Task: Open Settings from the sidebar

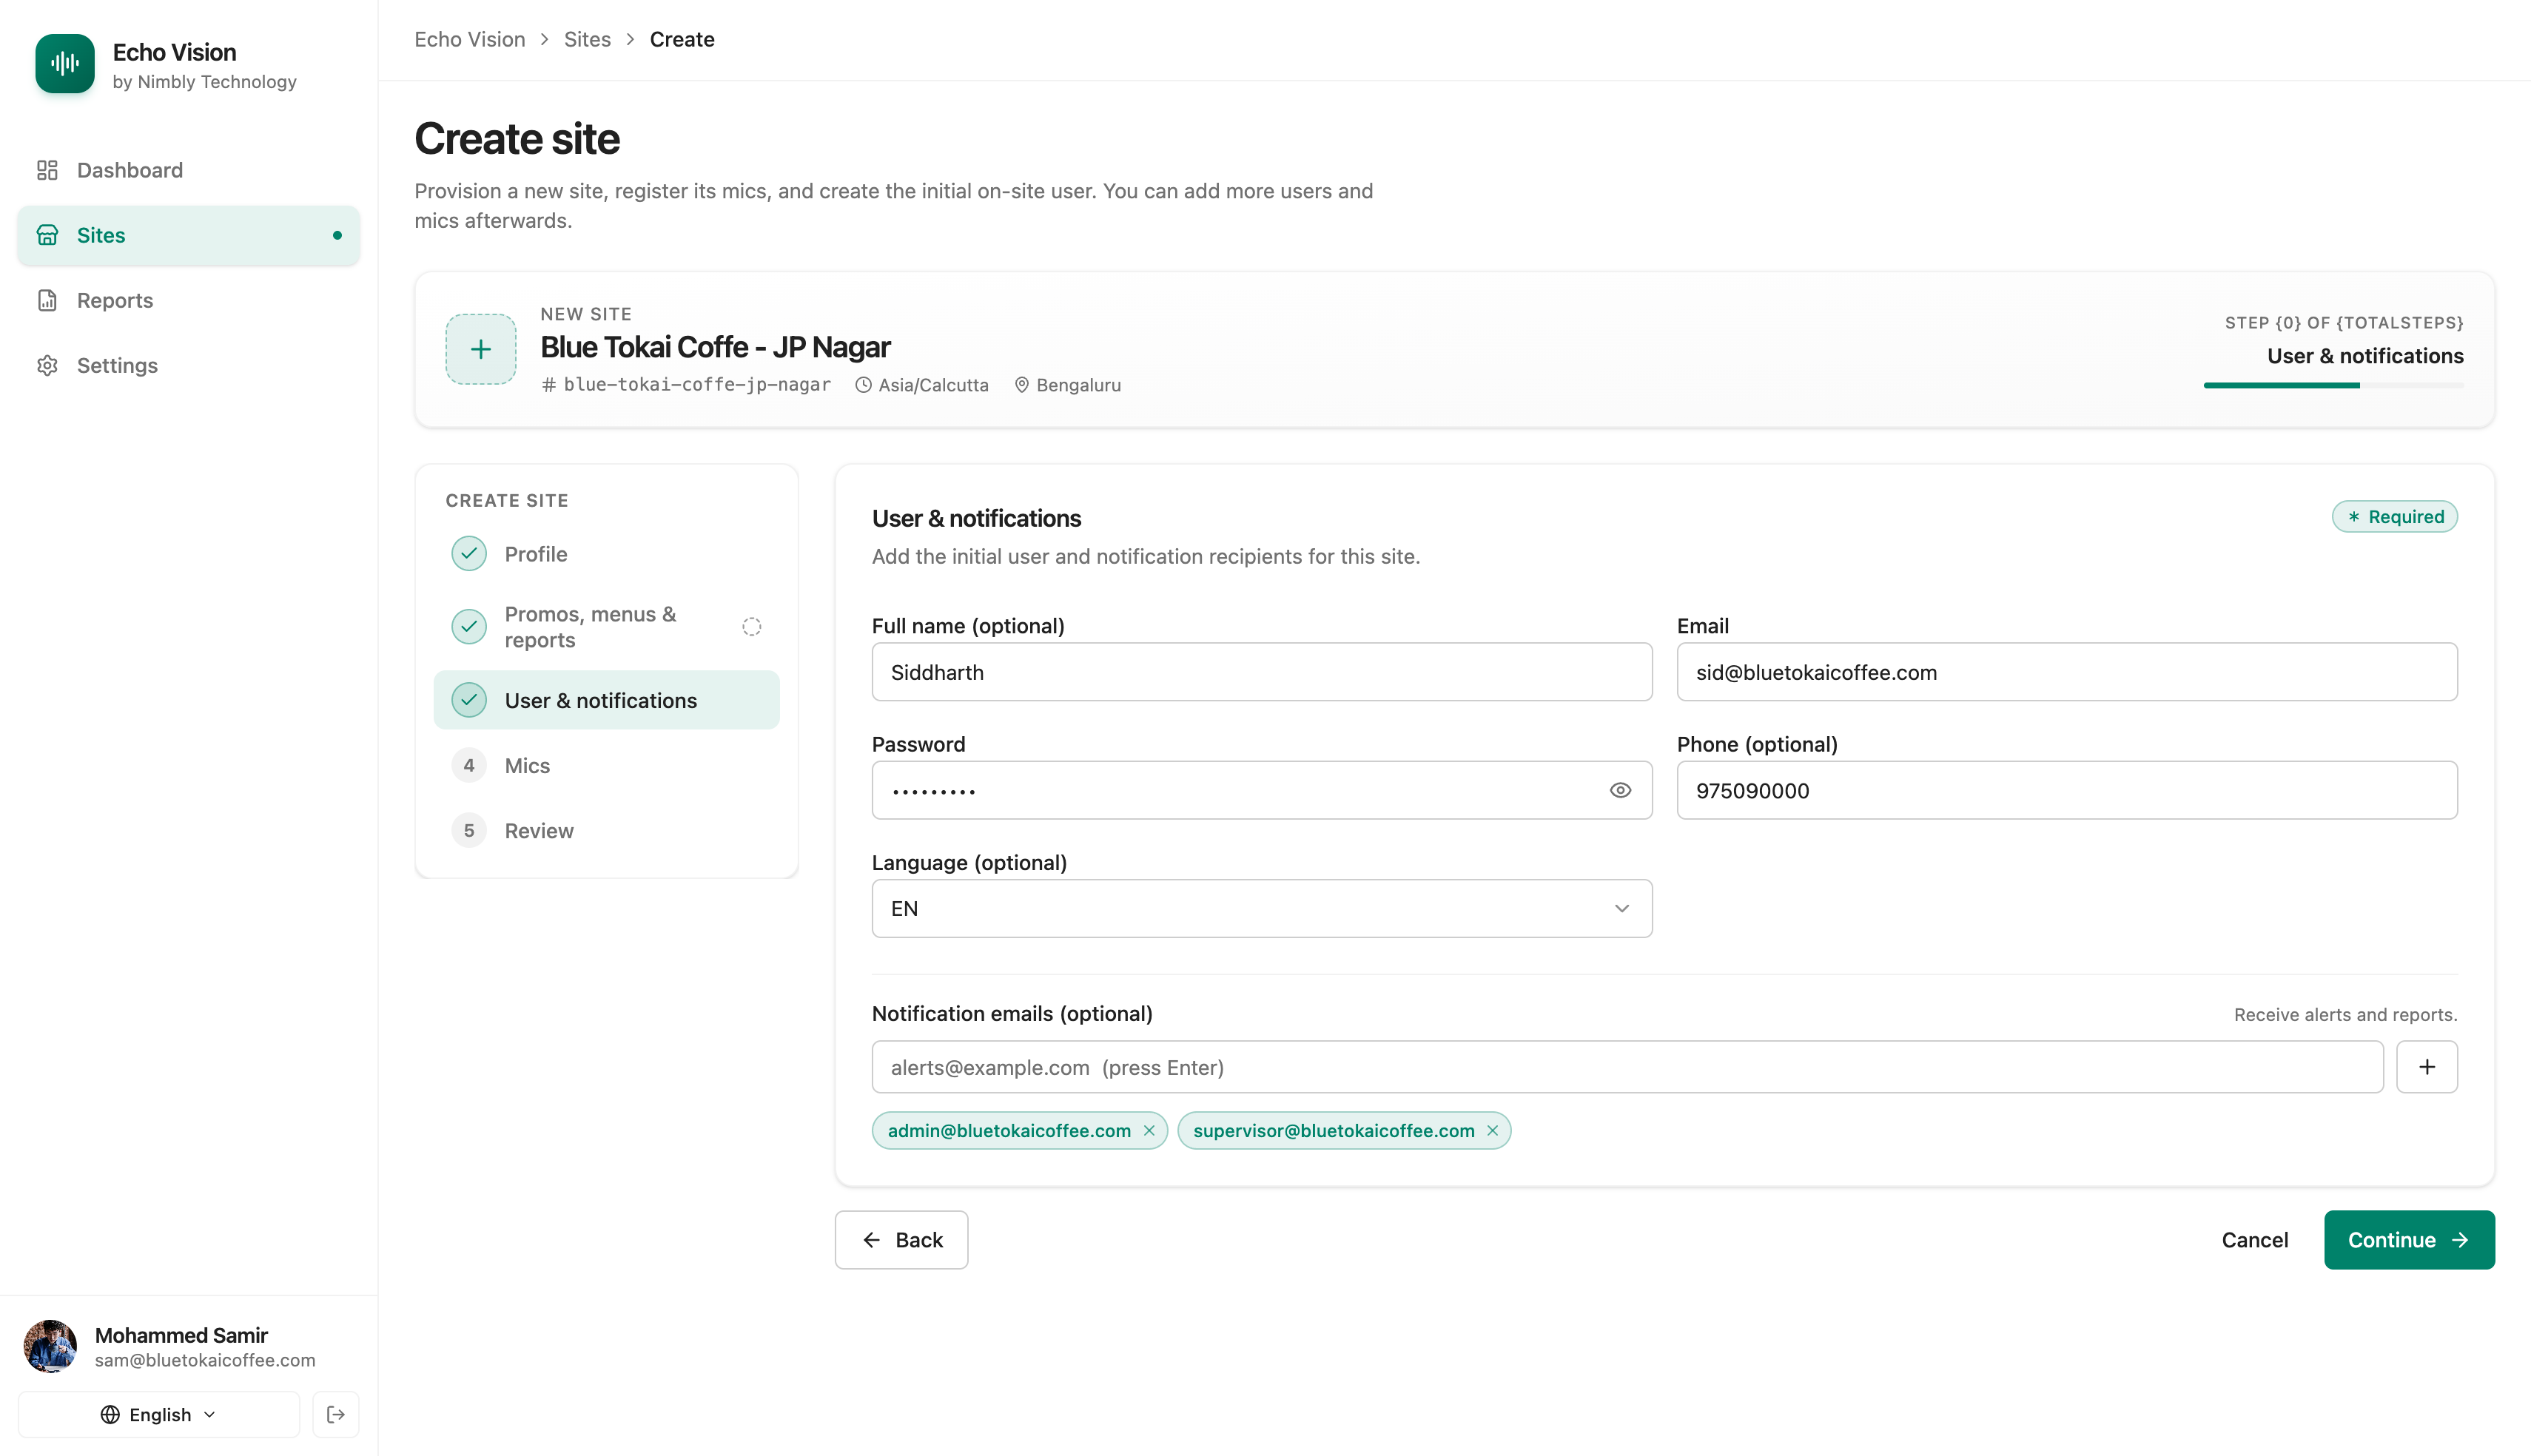Action: click(x=188, y=365)
